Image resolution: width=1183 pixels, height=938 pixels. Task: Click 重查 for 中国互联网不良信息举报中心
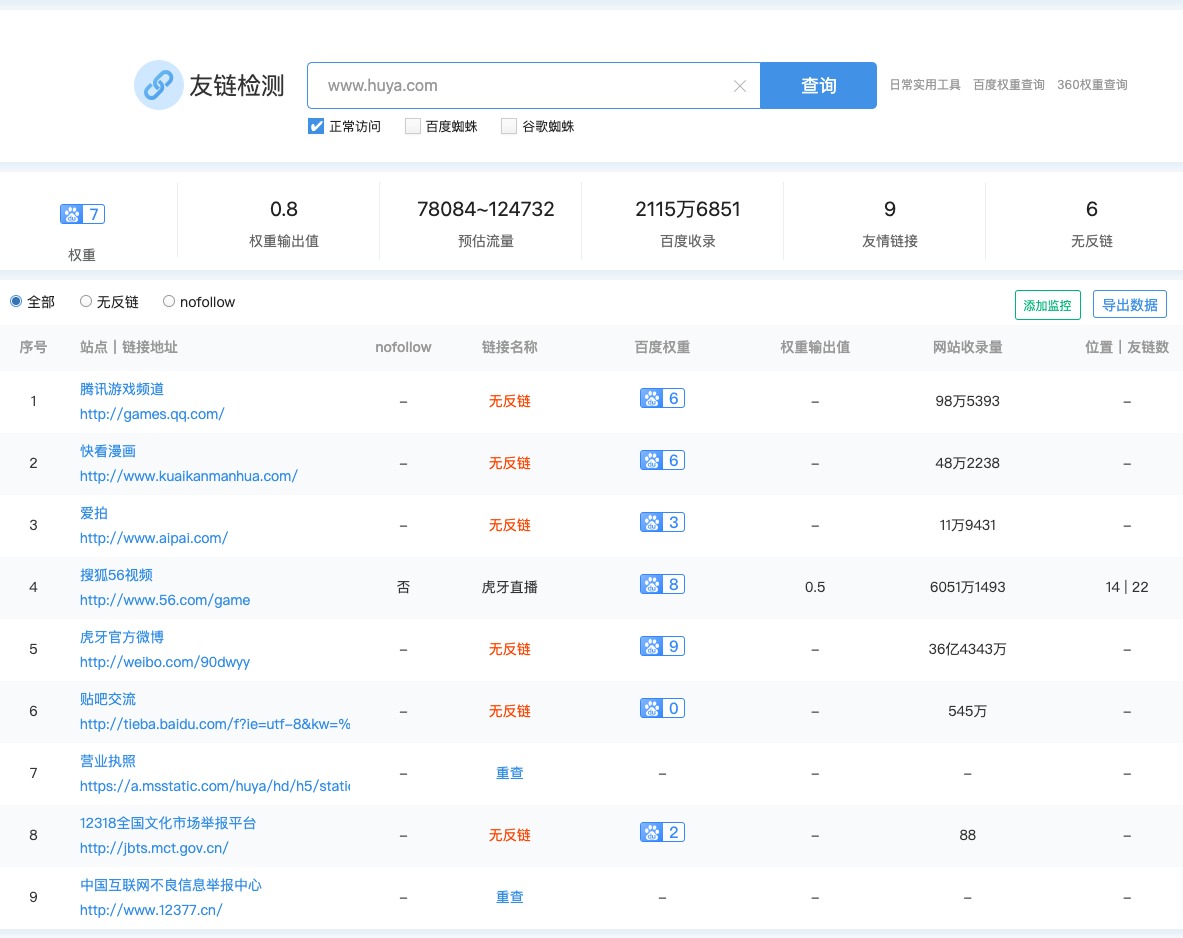click(x=509, y=896)
